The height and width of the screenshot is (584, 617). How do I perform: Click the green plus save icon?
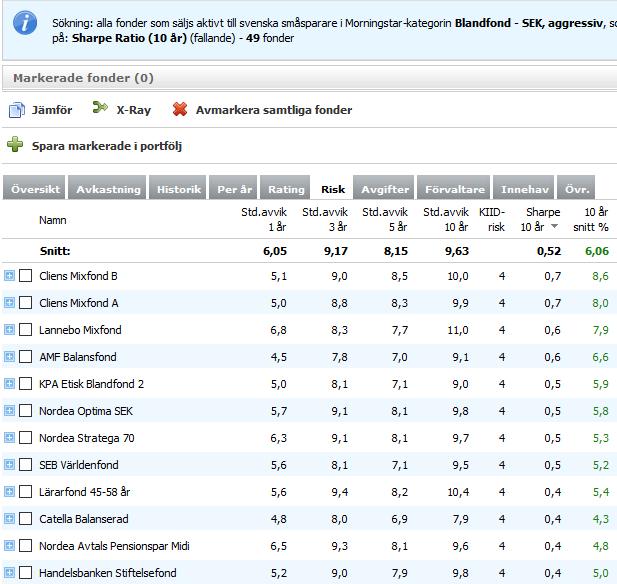15,144
